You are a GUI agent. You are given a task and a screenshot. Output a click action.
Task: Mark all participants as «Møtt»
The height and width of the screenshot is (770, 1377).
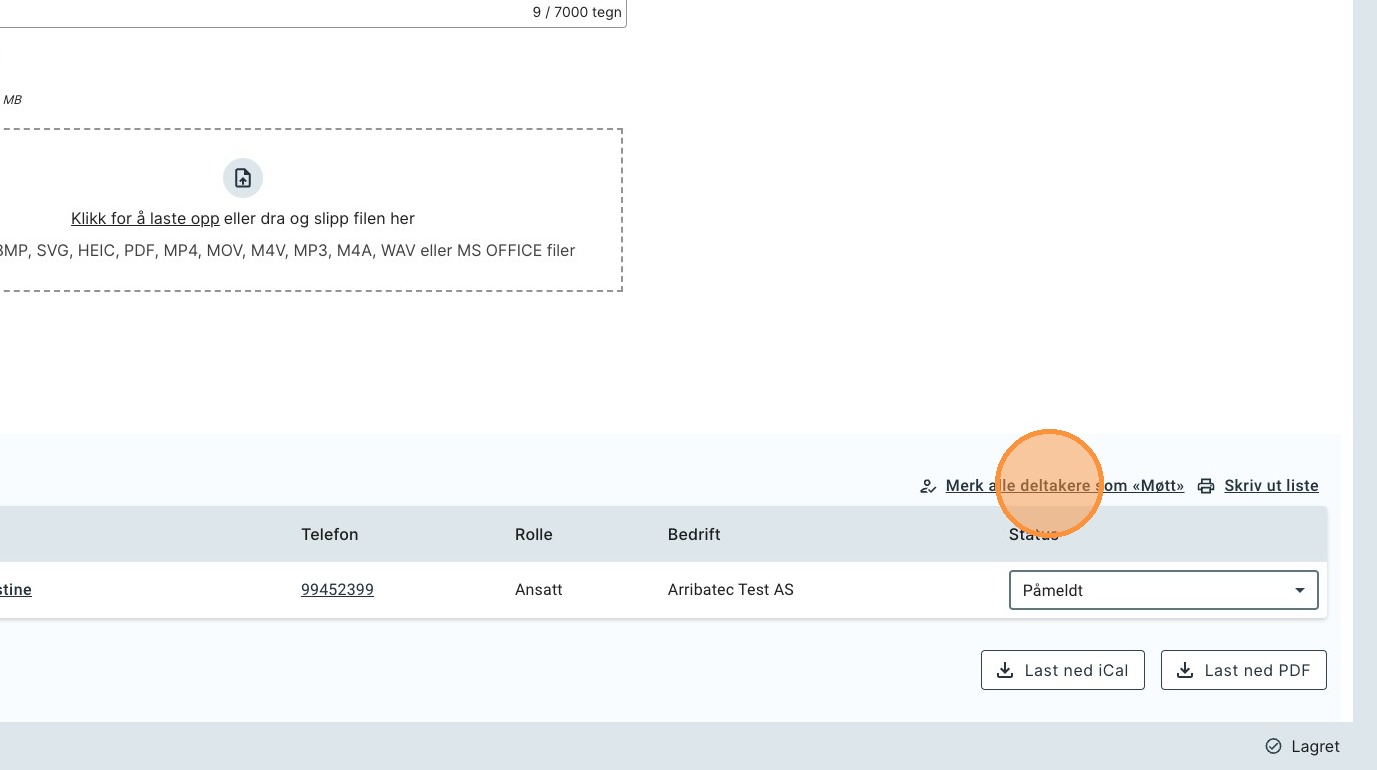[x=1064, y=486]
